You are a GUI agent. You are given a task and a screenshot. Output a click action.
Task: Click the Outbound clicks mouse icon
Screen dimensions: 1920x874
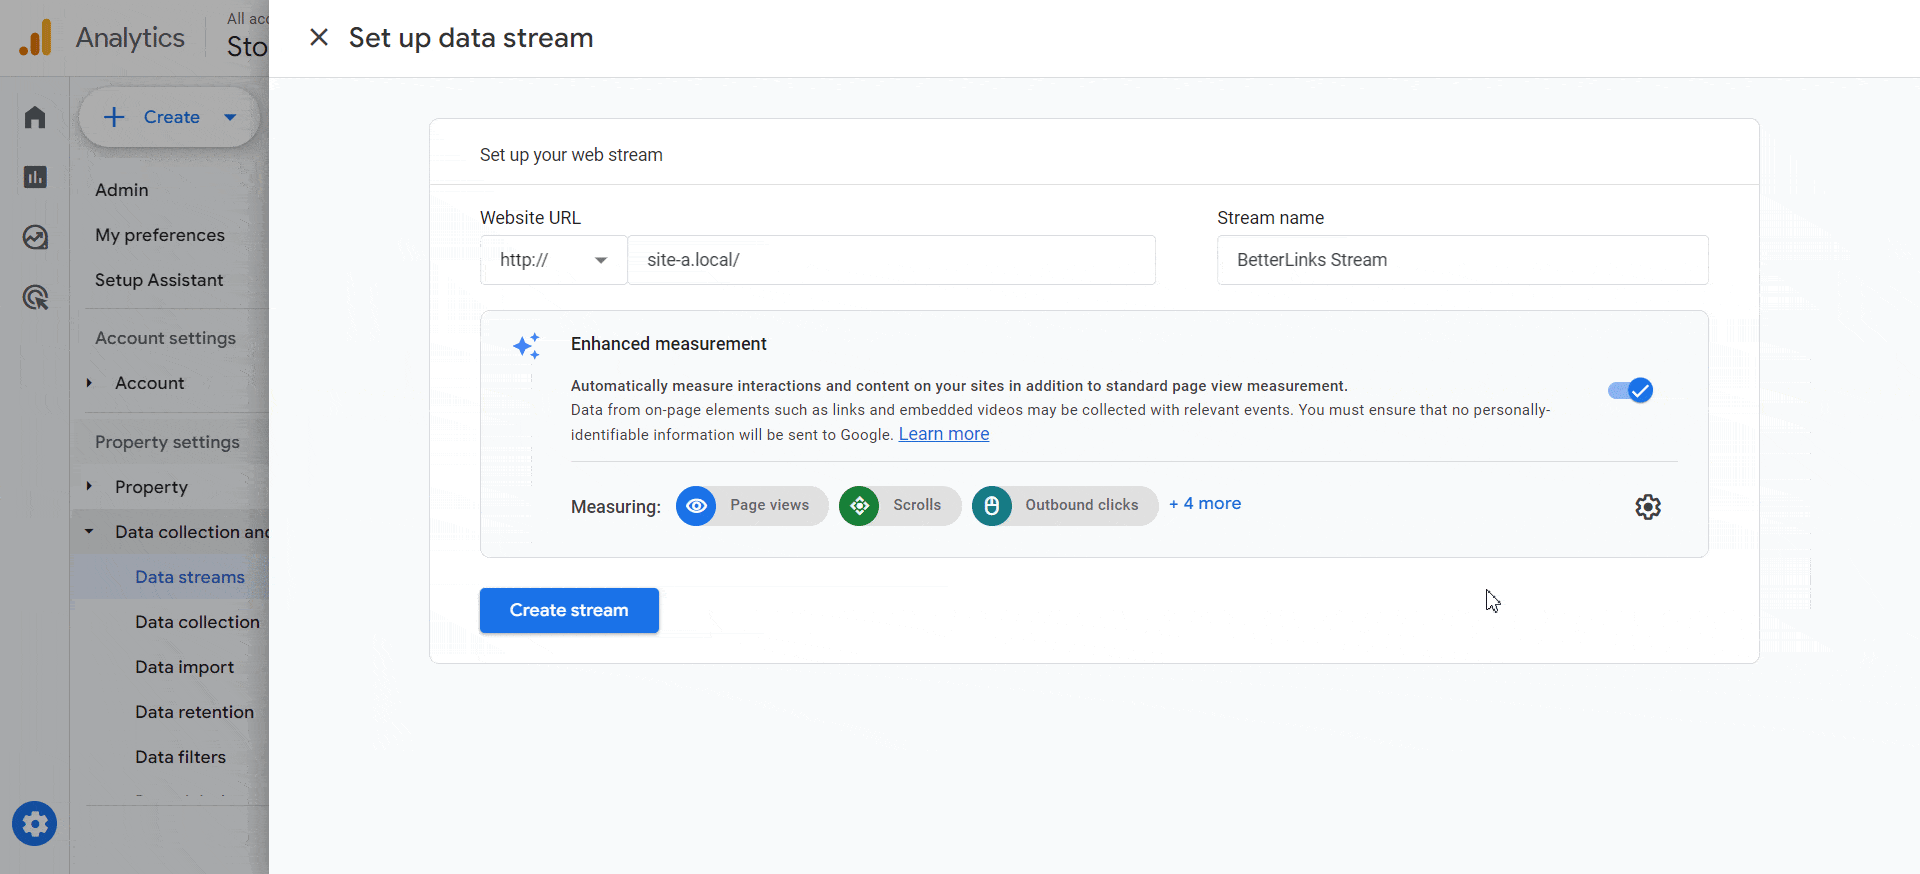point(992,506)
